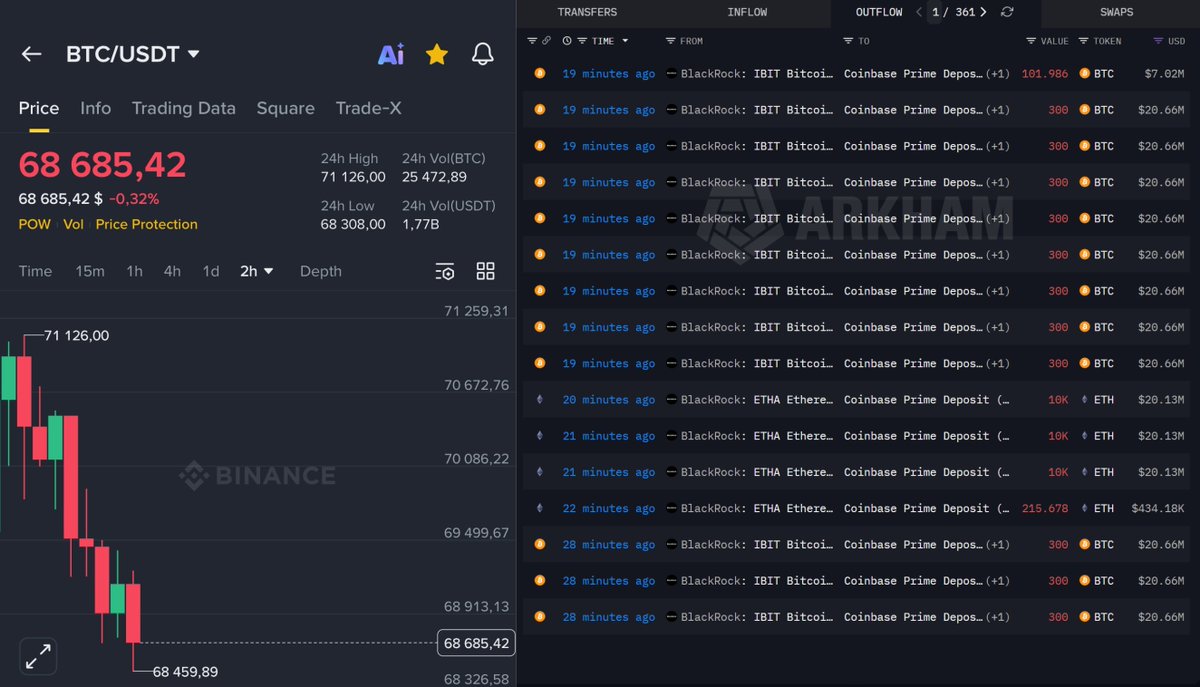Select the Time chart view
This screenshot has width=1200, height=687.
click(35, 271)
